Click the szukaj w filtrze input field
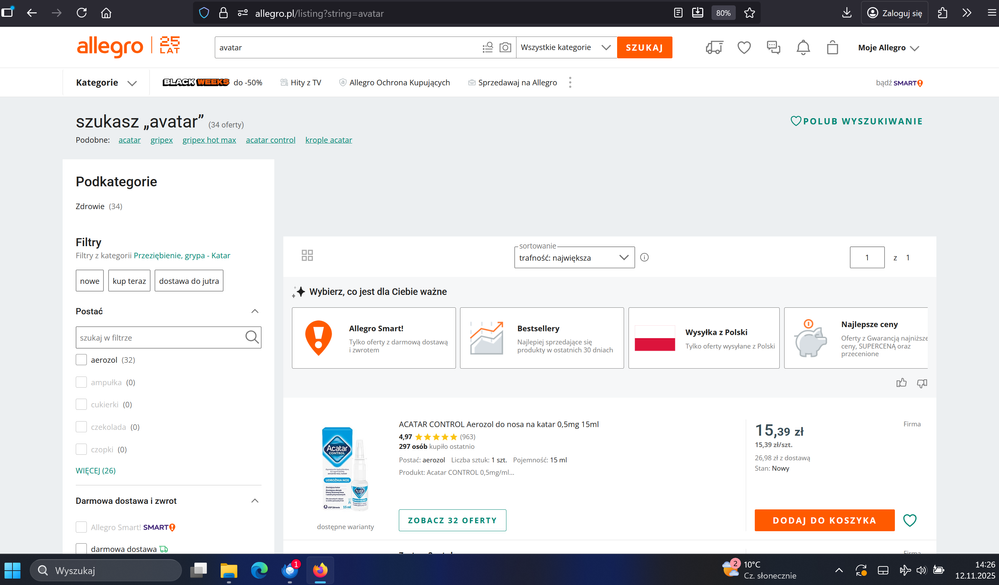 pos(160,338)
